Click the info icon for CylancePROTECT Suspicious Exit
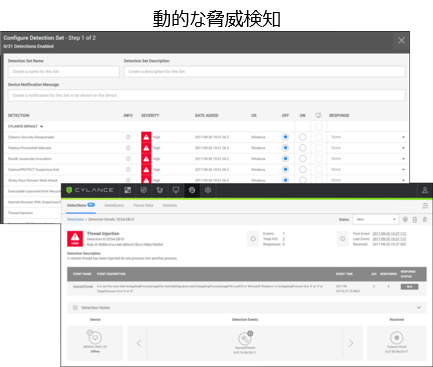This screenshot has width=433, height=367. (x=128, y=169)
